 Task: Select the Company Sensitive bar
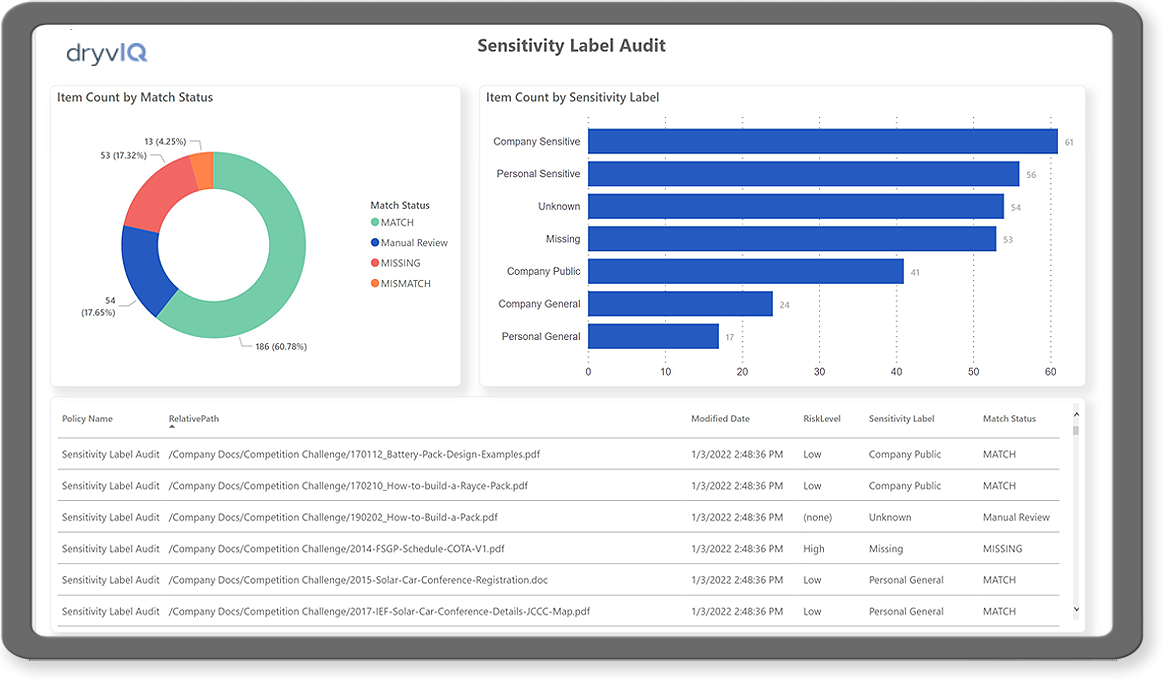tap(822, 142)
